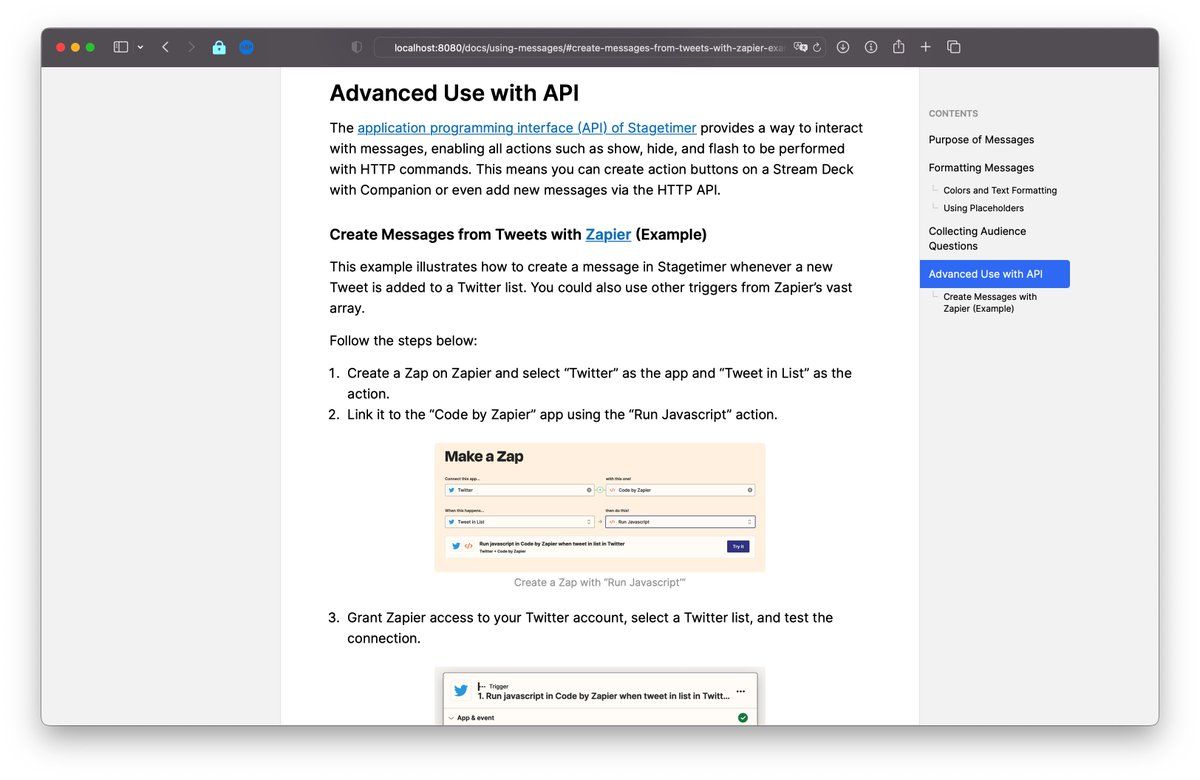
Task: Click the share icon in the toolbar
Action: (898, 47)
